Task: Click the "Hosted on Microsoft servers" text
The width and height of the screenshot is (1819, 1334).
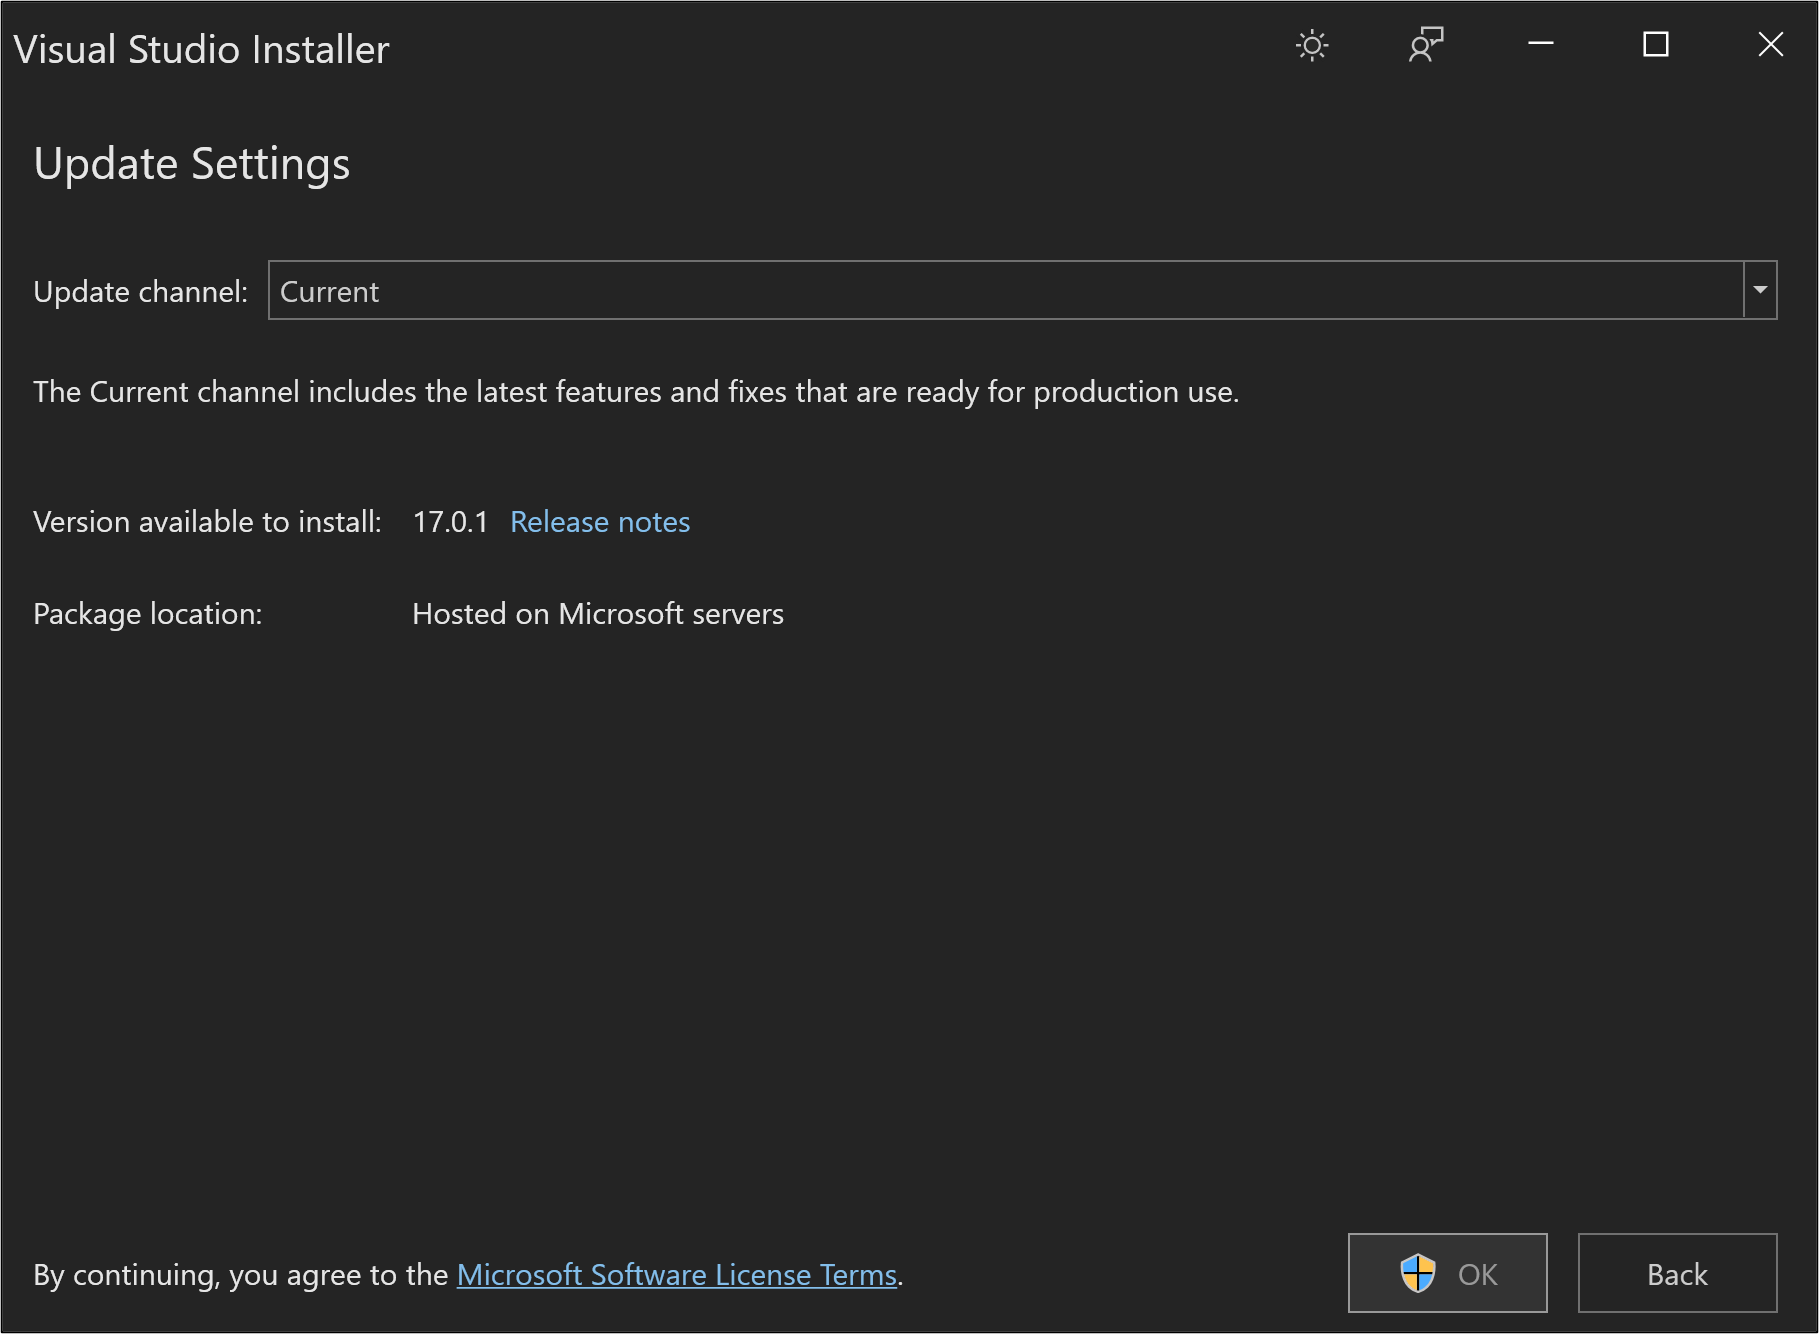Action: (598, 614)
